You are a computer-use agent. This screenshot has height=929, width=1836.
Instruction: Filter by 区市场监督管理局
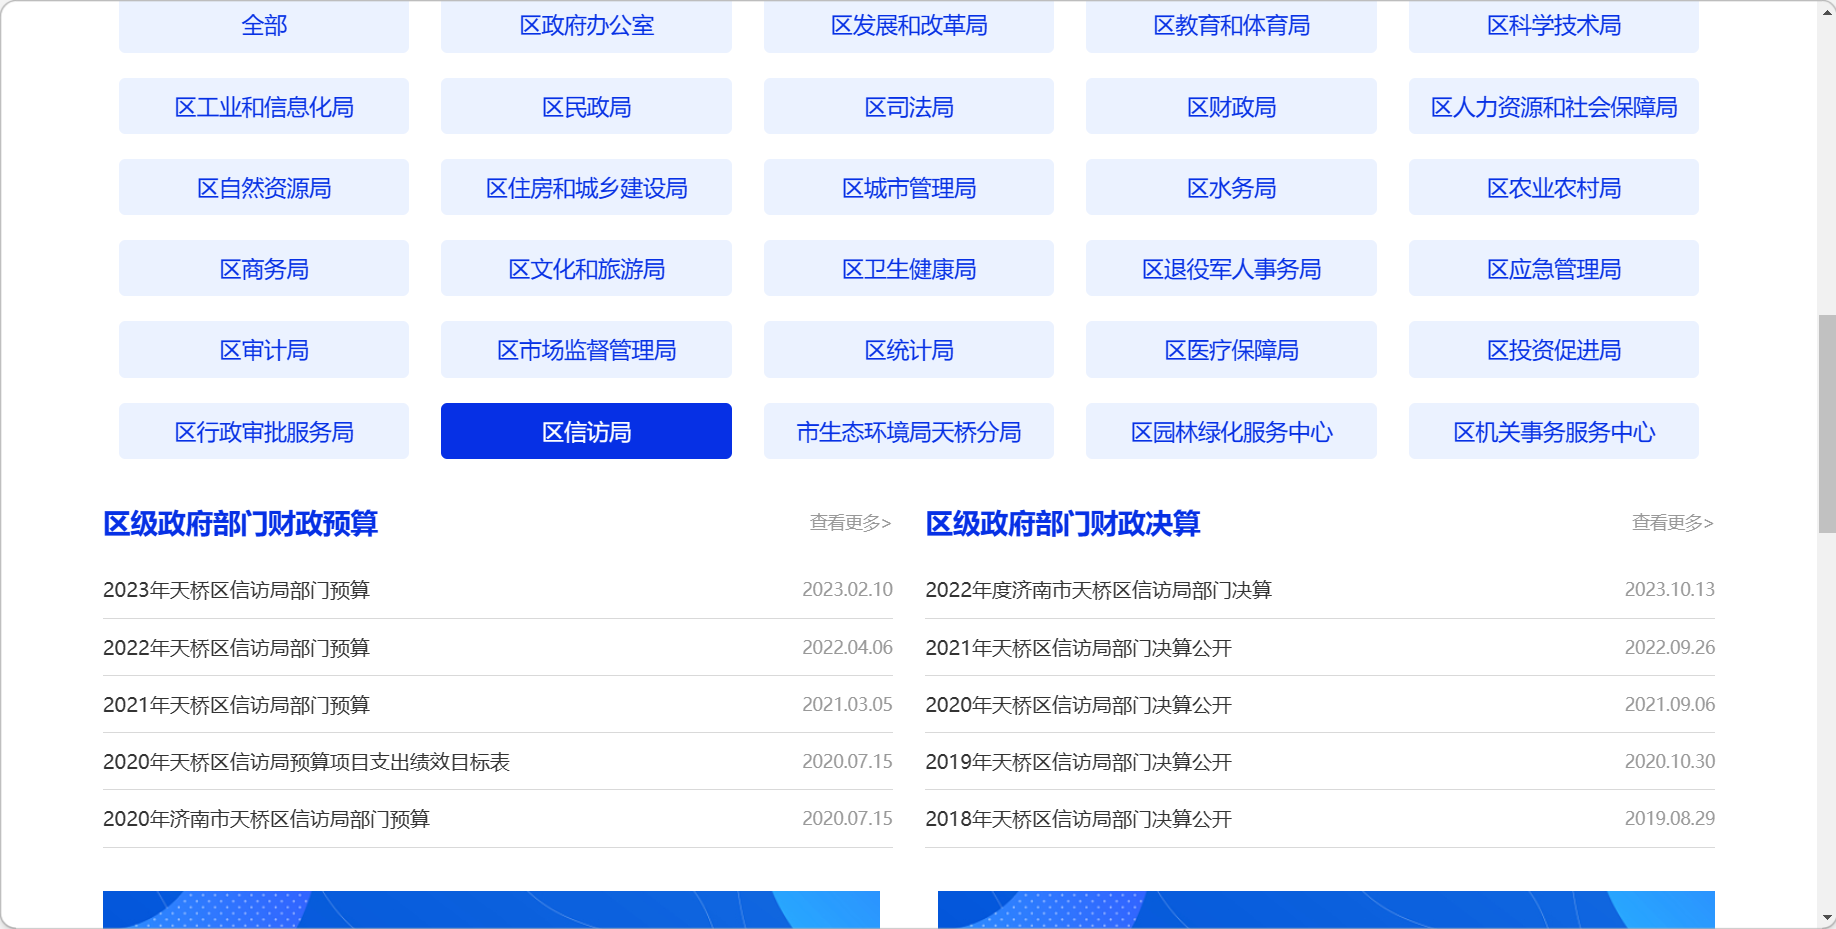pyautogui.click(x=586, y=349)
